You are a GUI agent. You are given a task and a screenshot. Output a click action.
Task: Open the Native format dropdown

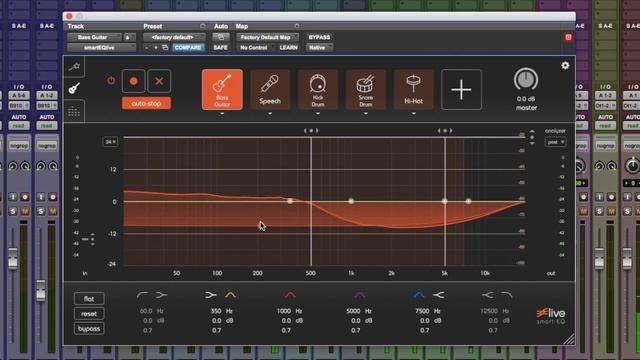[x=319, y=48]
